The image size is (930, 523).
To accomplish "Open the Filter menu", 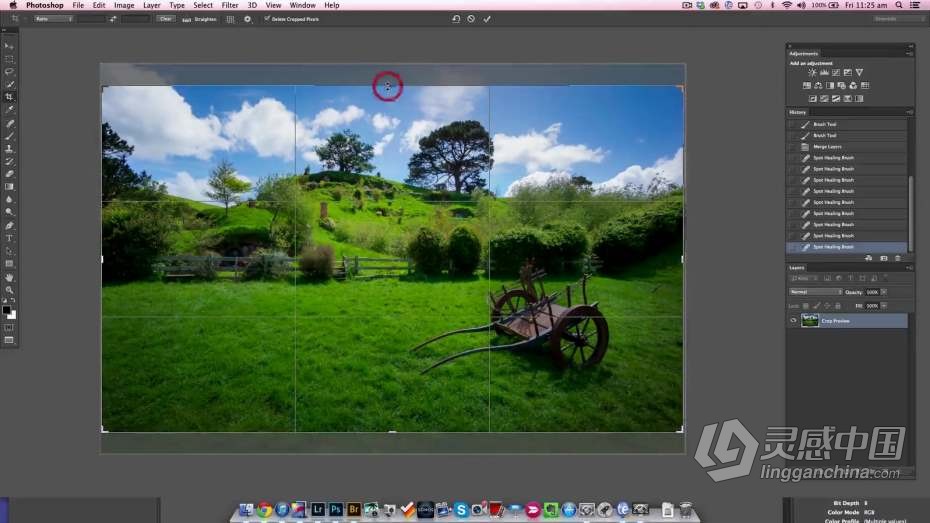I will 230,5.
